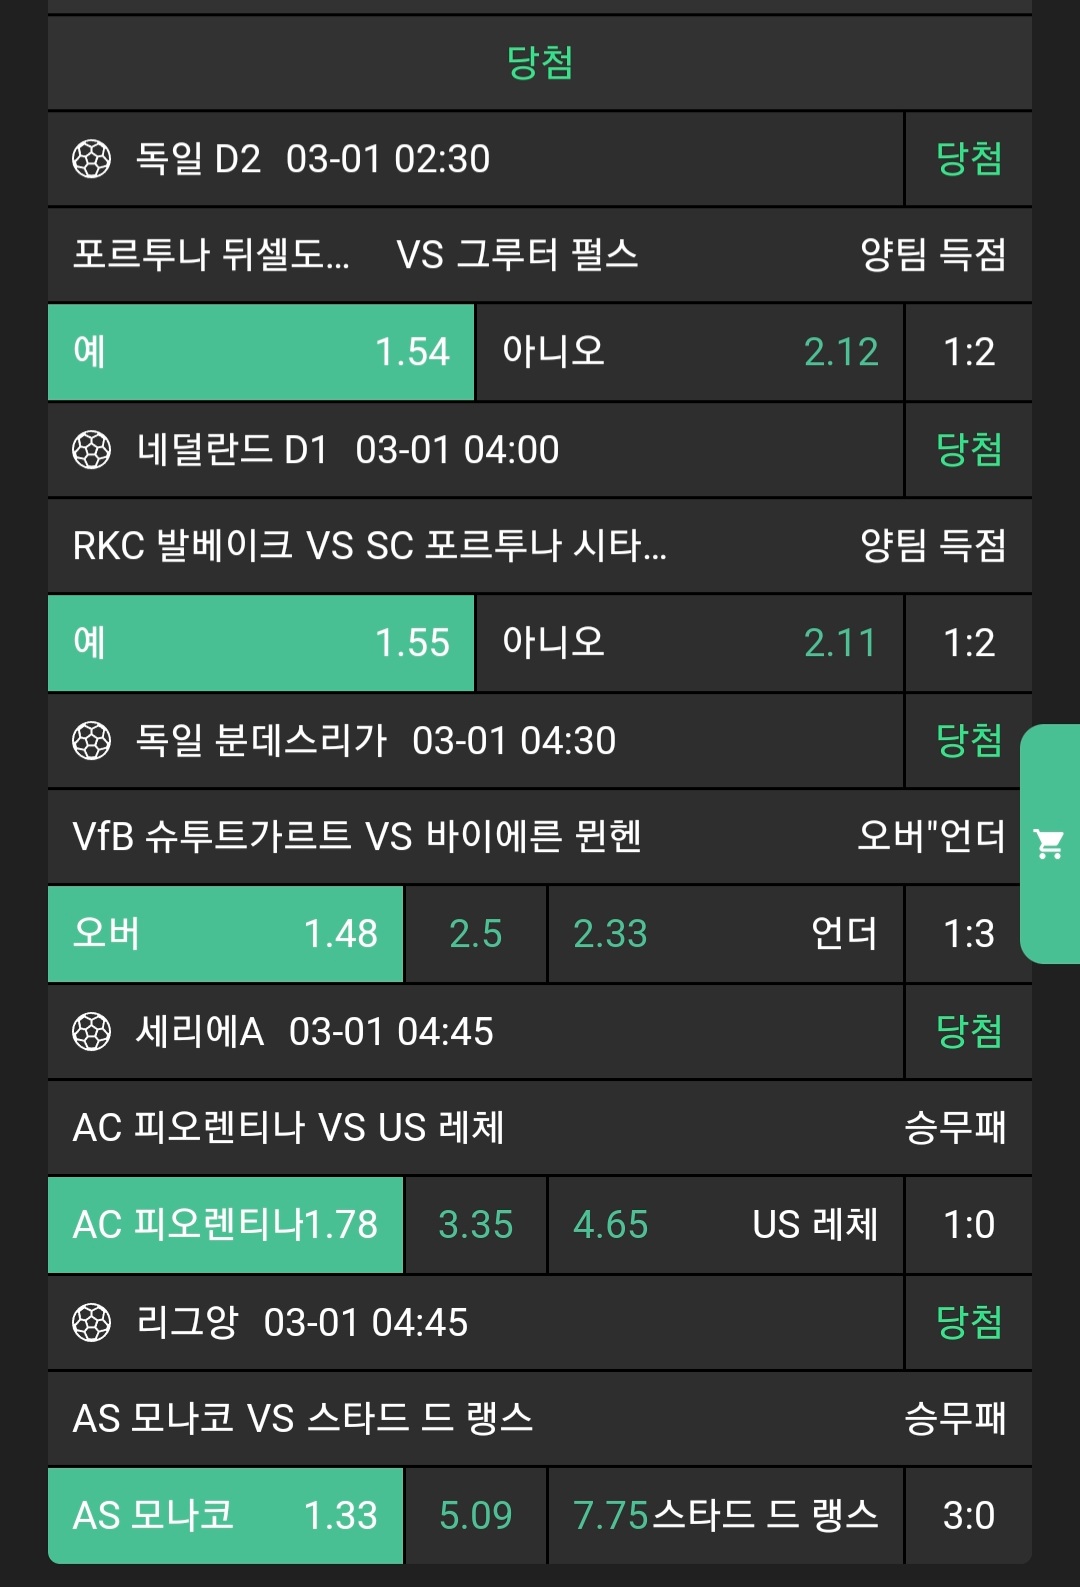Select US 레체 win at 4.65

pyautogui.click(x=725, y=1225)
